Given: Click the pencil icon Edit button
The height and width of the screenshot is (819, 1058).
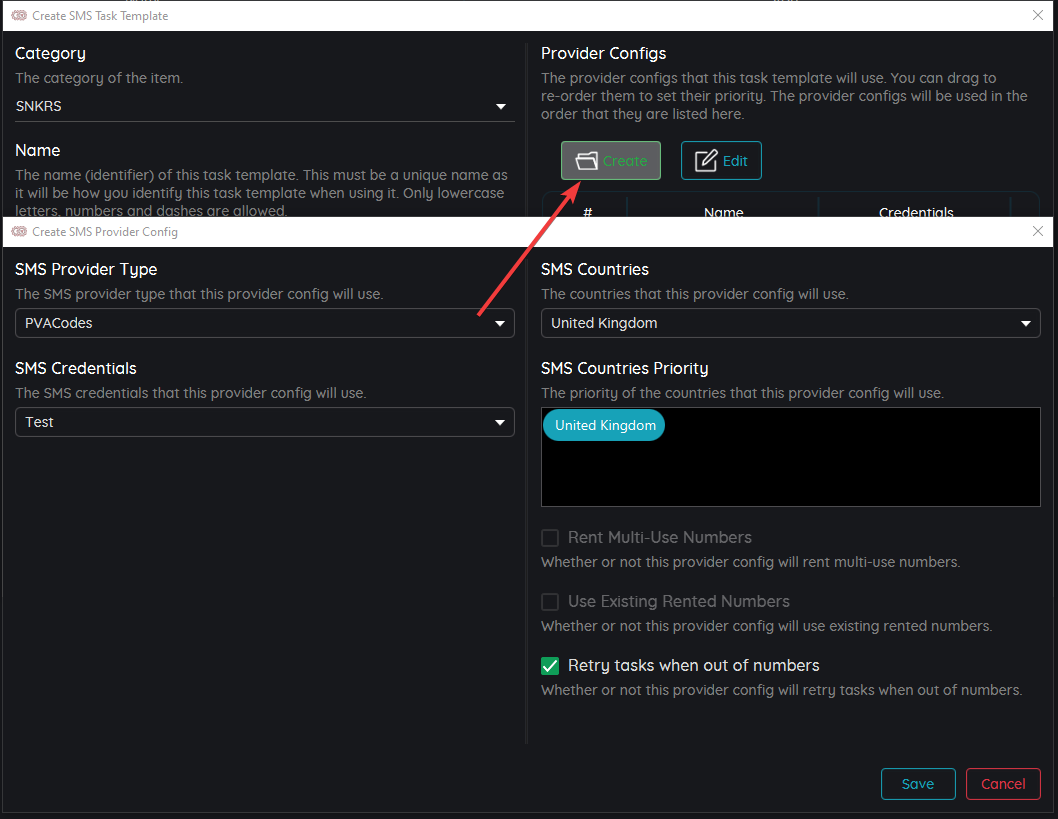Looking at the screenshot, I should tap(721, 160).
